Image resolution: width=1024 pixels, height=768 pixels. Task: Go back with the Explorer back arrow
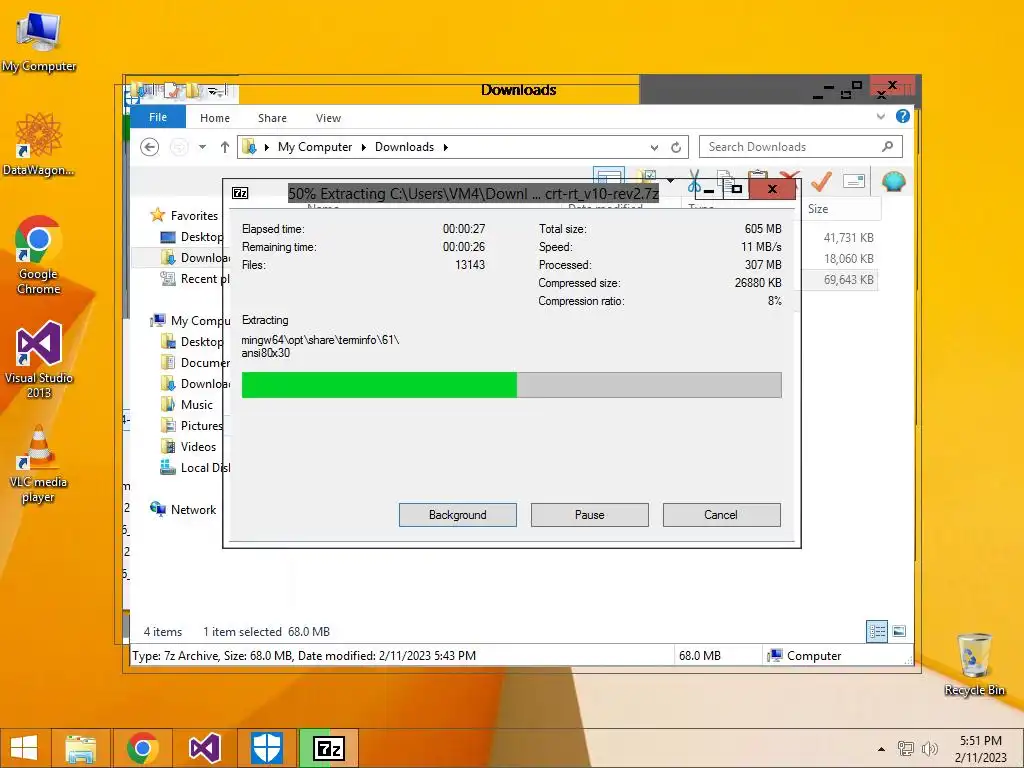150,147
